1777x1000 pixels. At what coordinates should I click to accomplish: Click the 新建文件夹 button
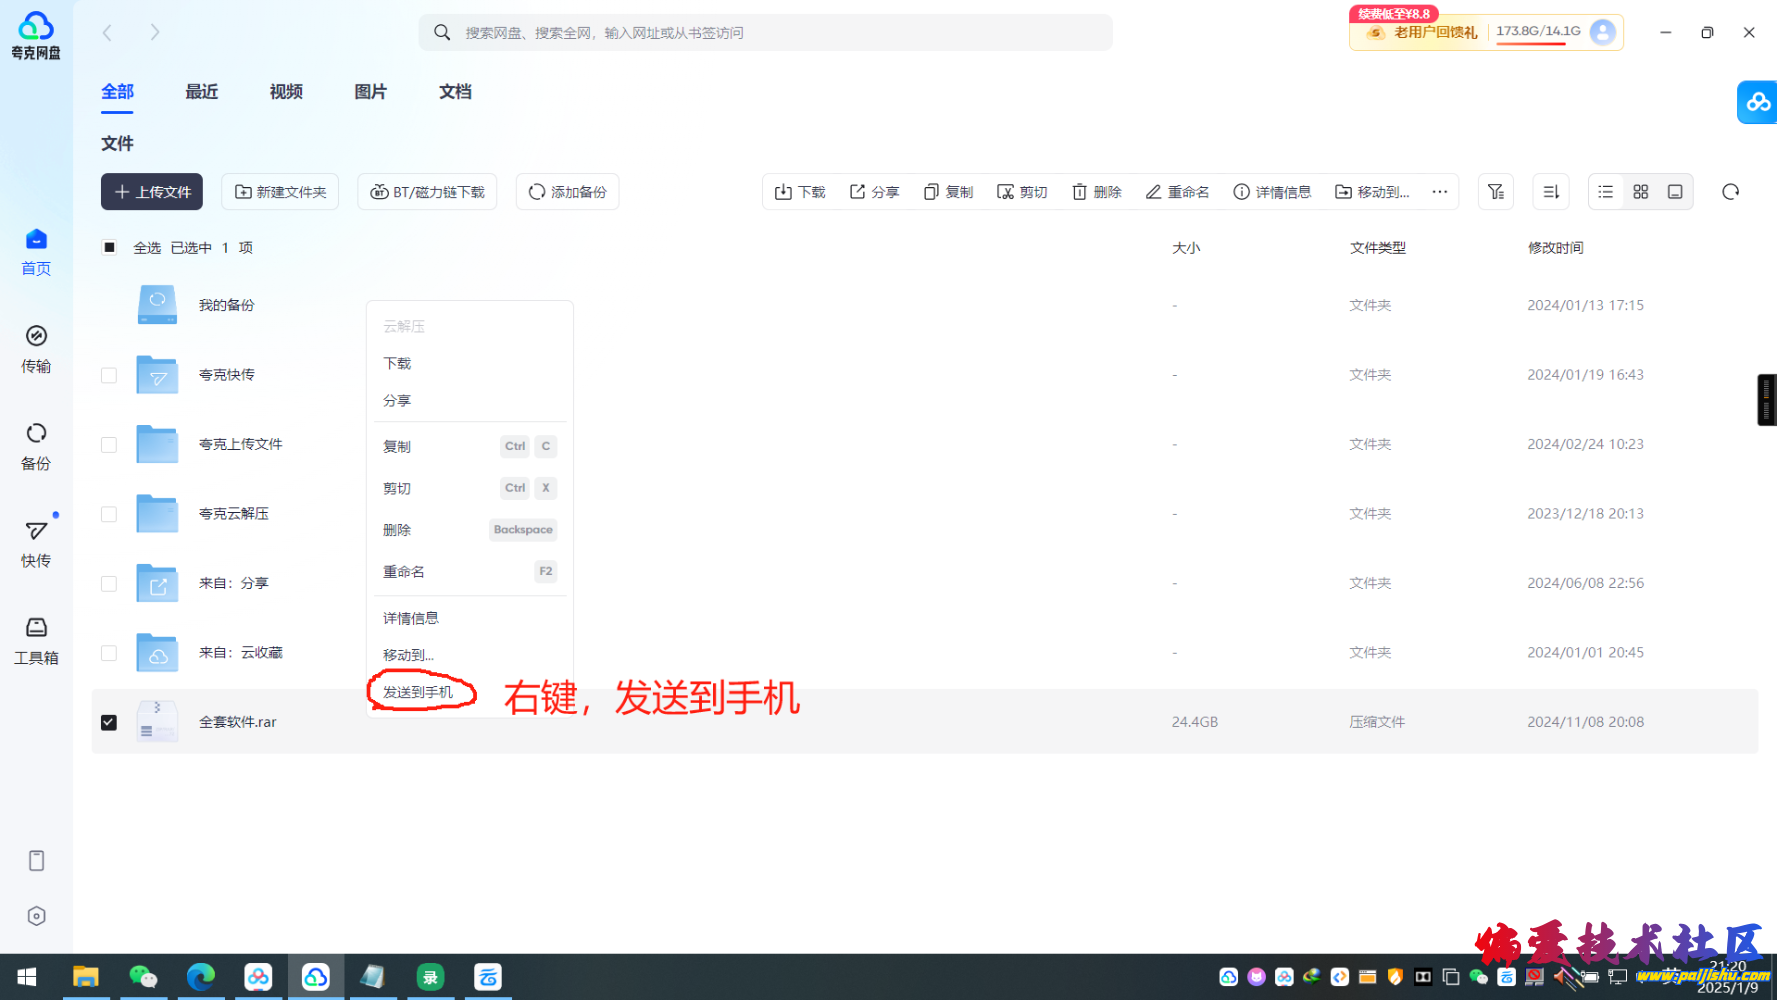click(280, 192)
